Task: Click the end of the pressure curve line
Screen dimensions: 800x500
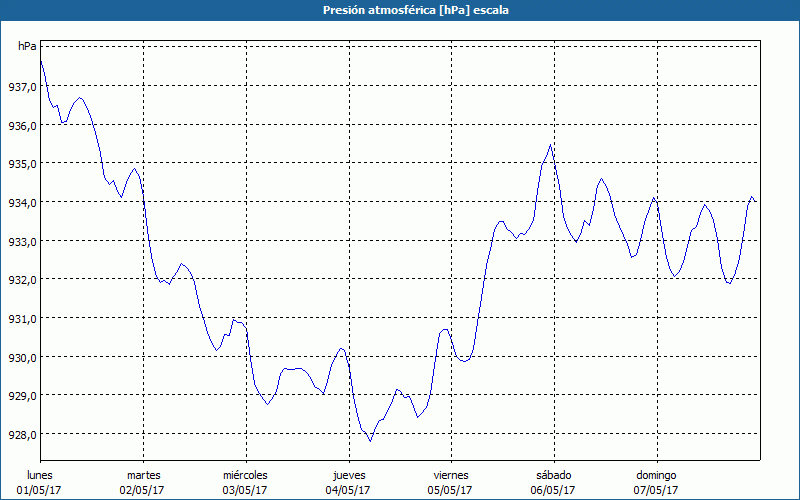Action: (x=756, y=202)
